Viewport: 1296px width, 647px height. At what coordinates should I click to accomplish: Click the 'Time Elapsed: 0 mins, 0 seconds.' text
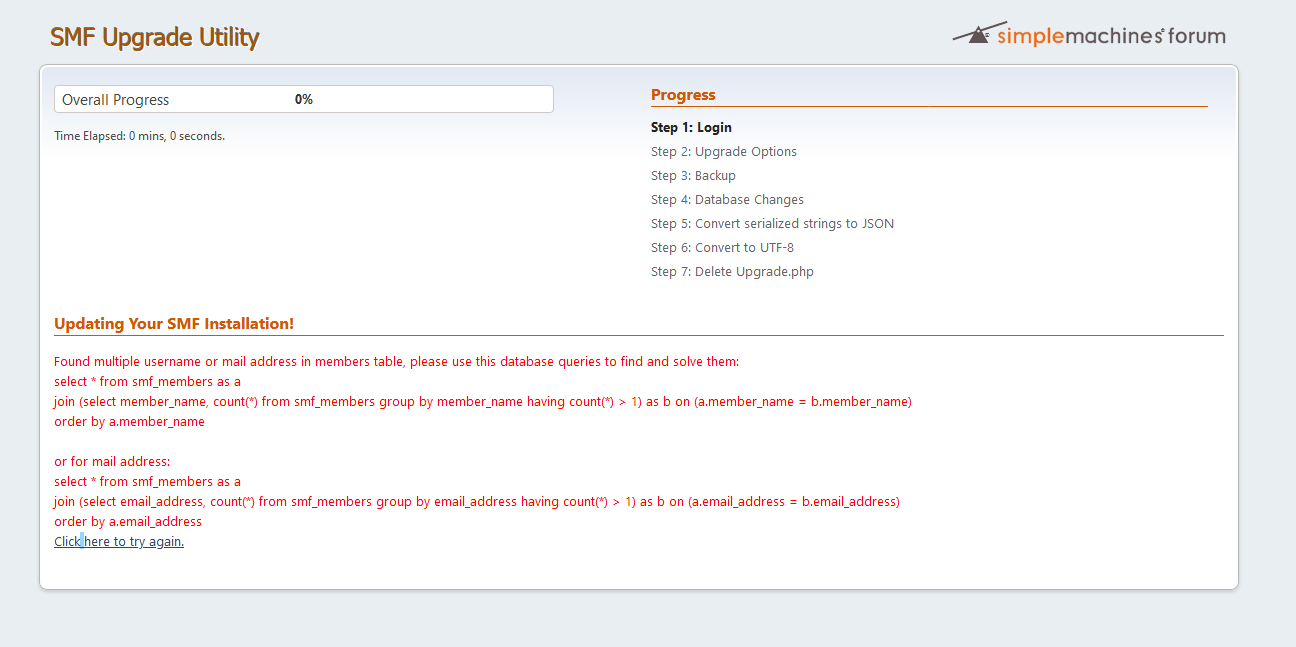(139, 136)
